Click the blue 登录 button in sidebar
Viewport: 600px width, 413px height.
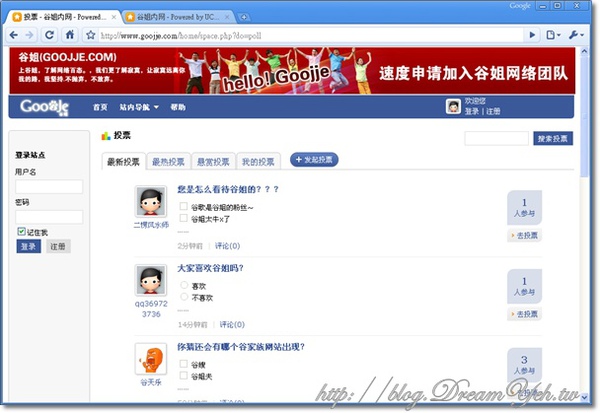coord(29,246)
